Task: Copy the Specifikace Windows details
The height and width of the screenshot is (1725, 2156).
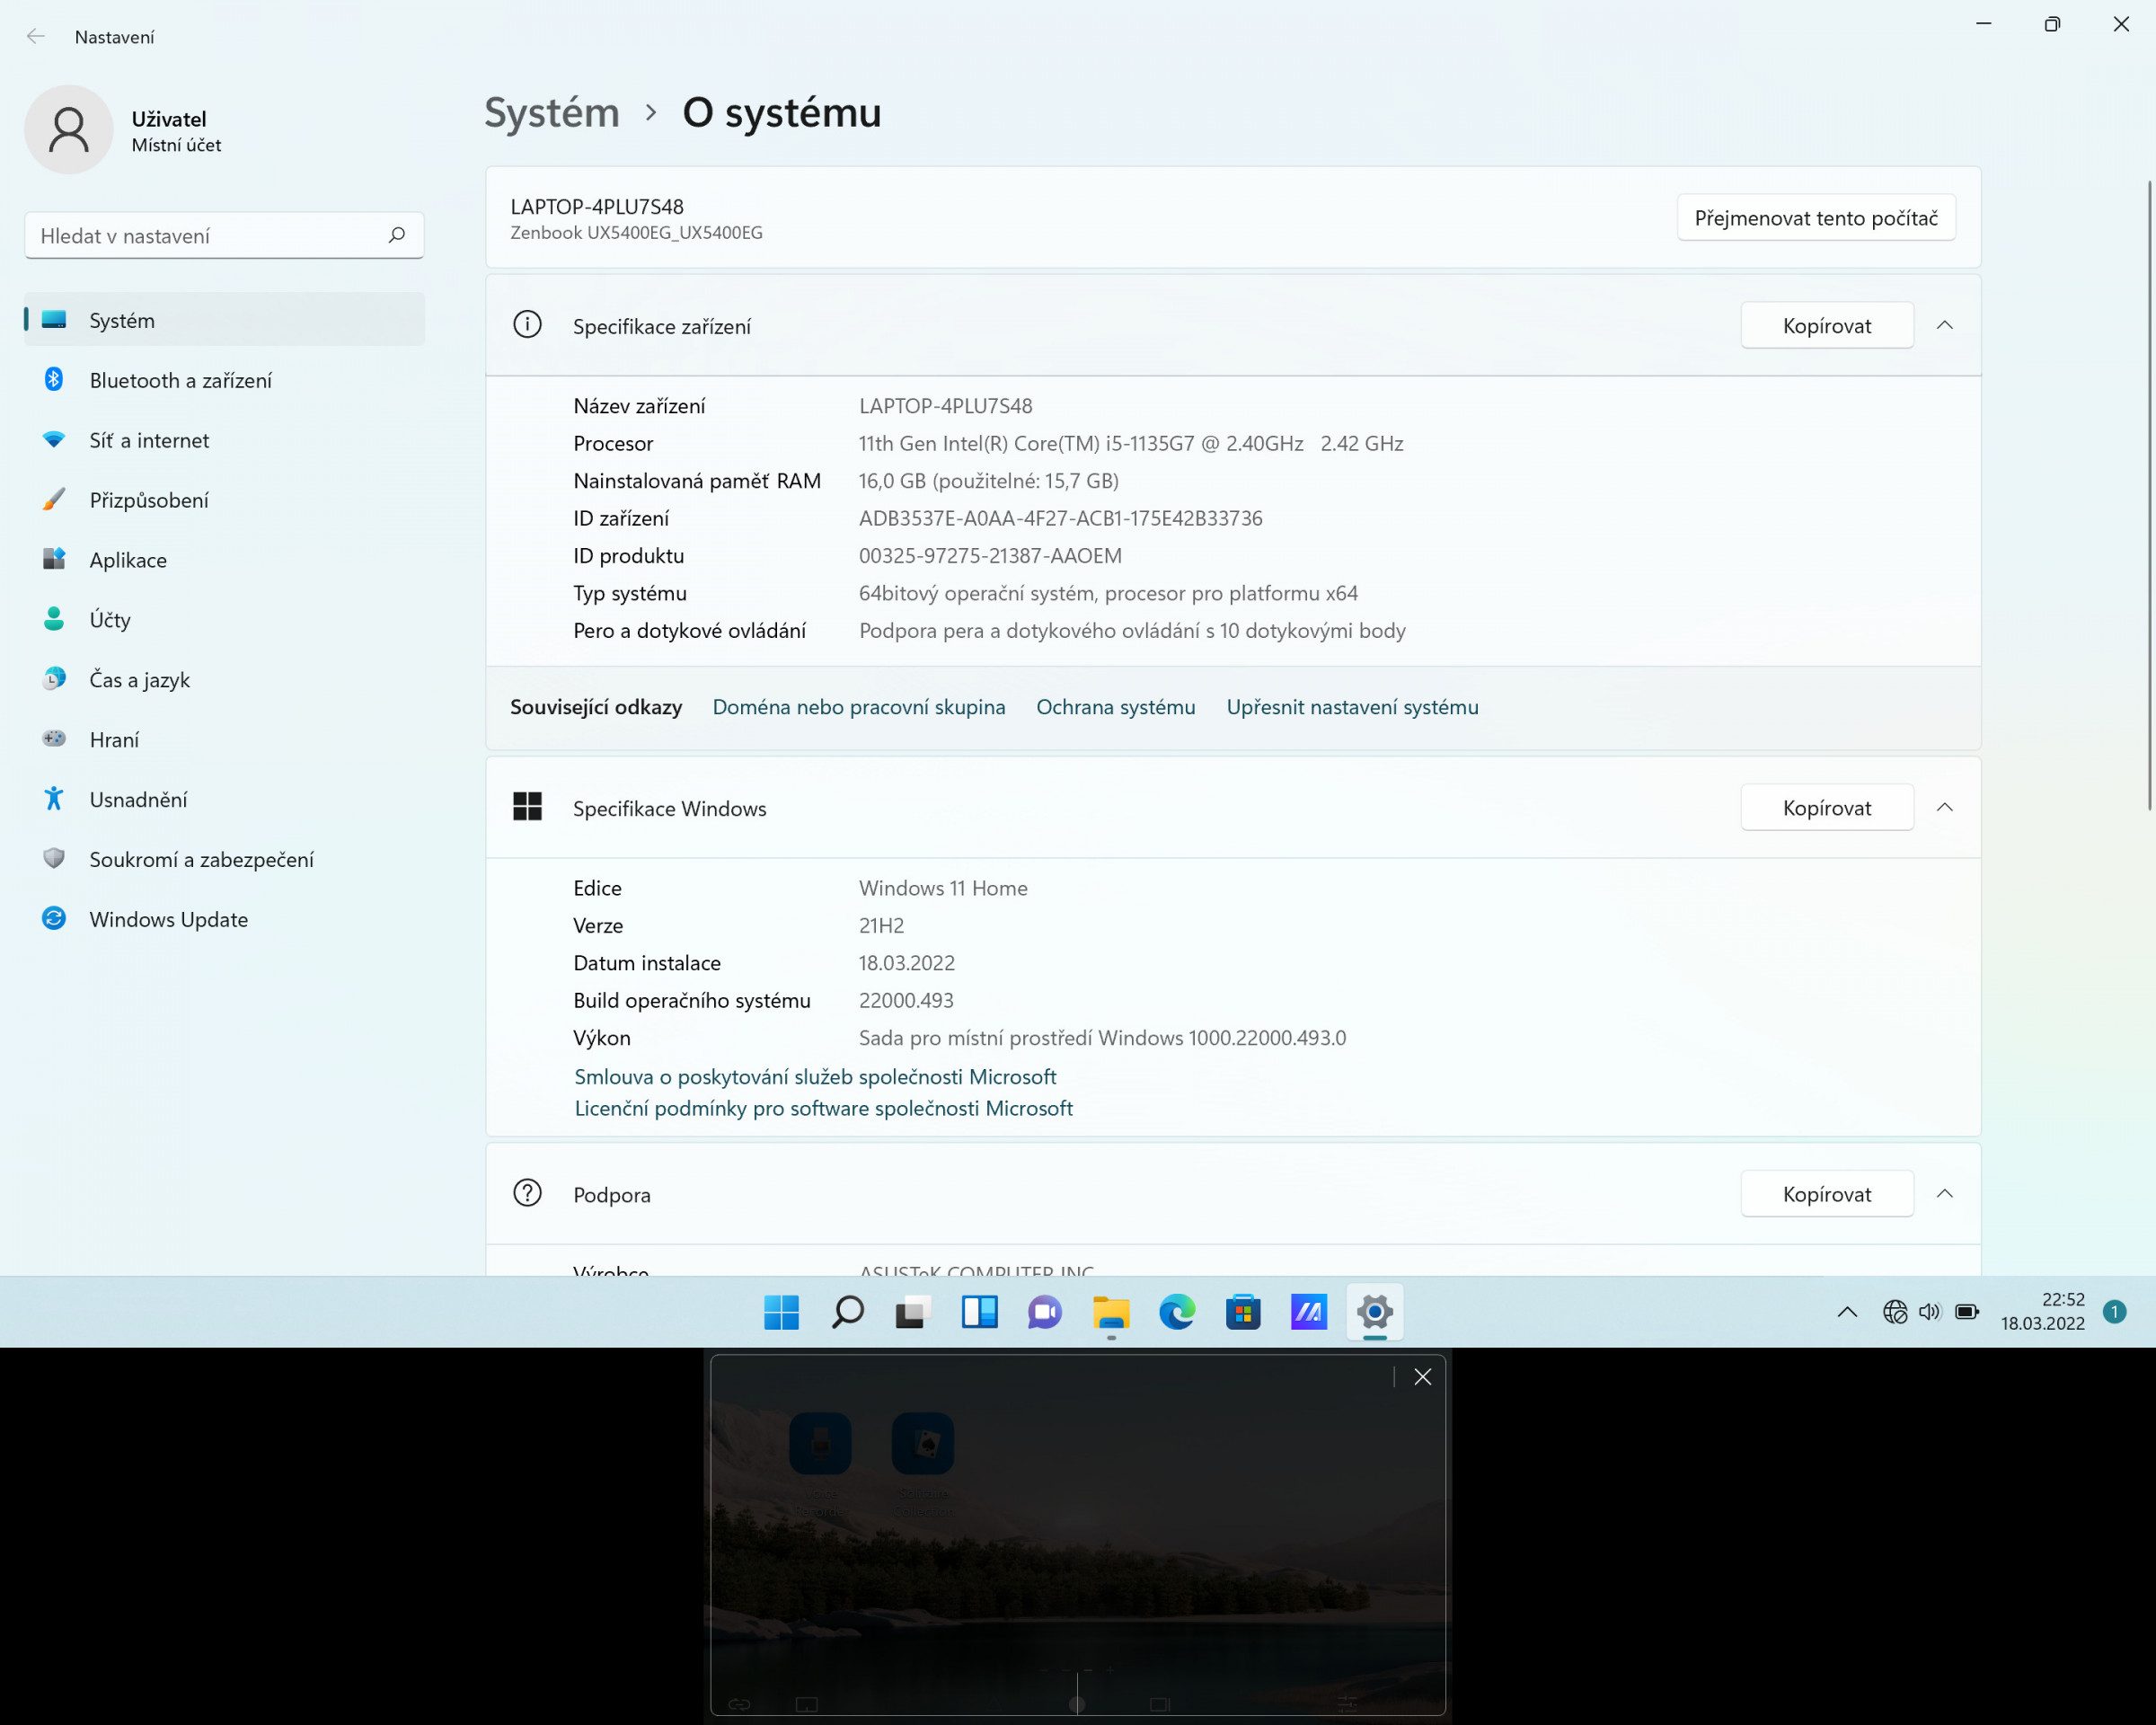Action: [x=1827, y=808]
